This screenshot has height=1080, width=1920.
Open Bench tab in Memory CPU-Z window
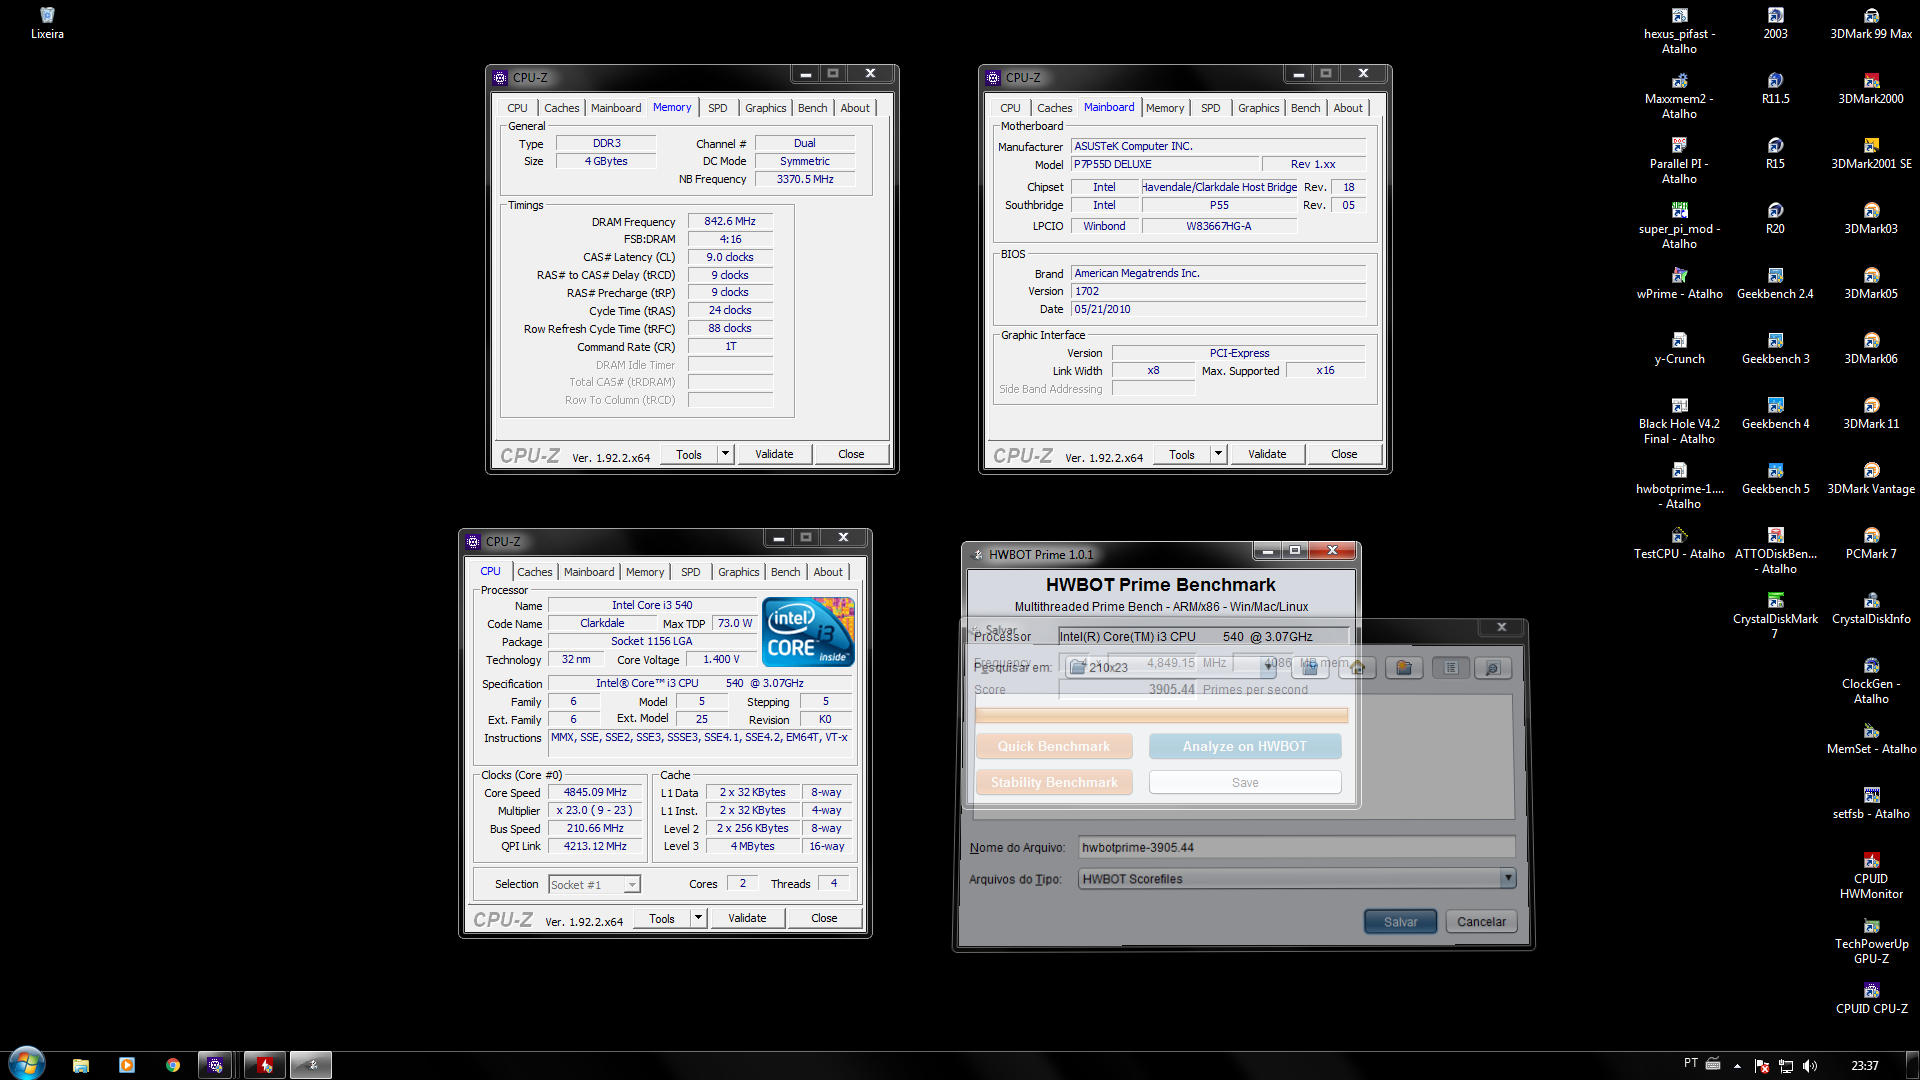[x=812, y=108]
